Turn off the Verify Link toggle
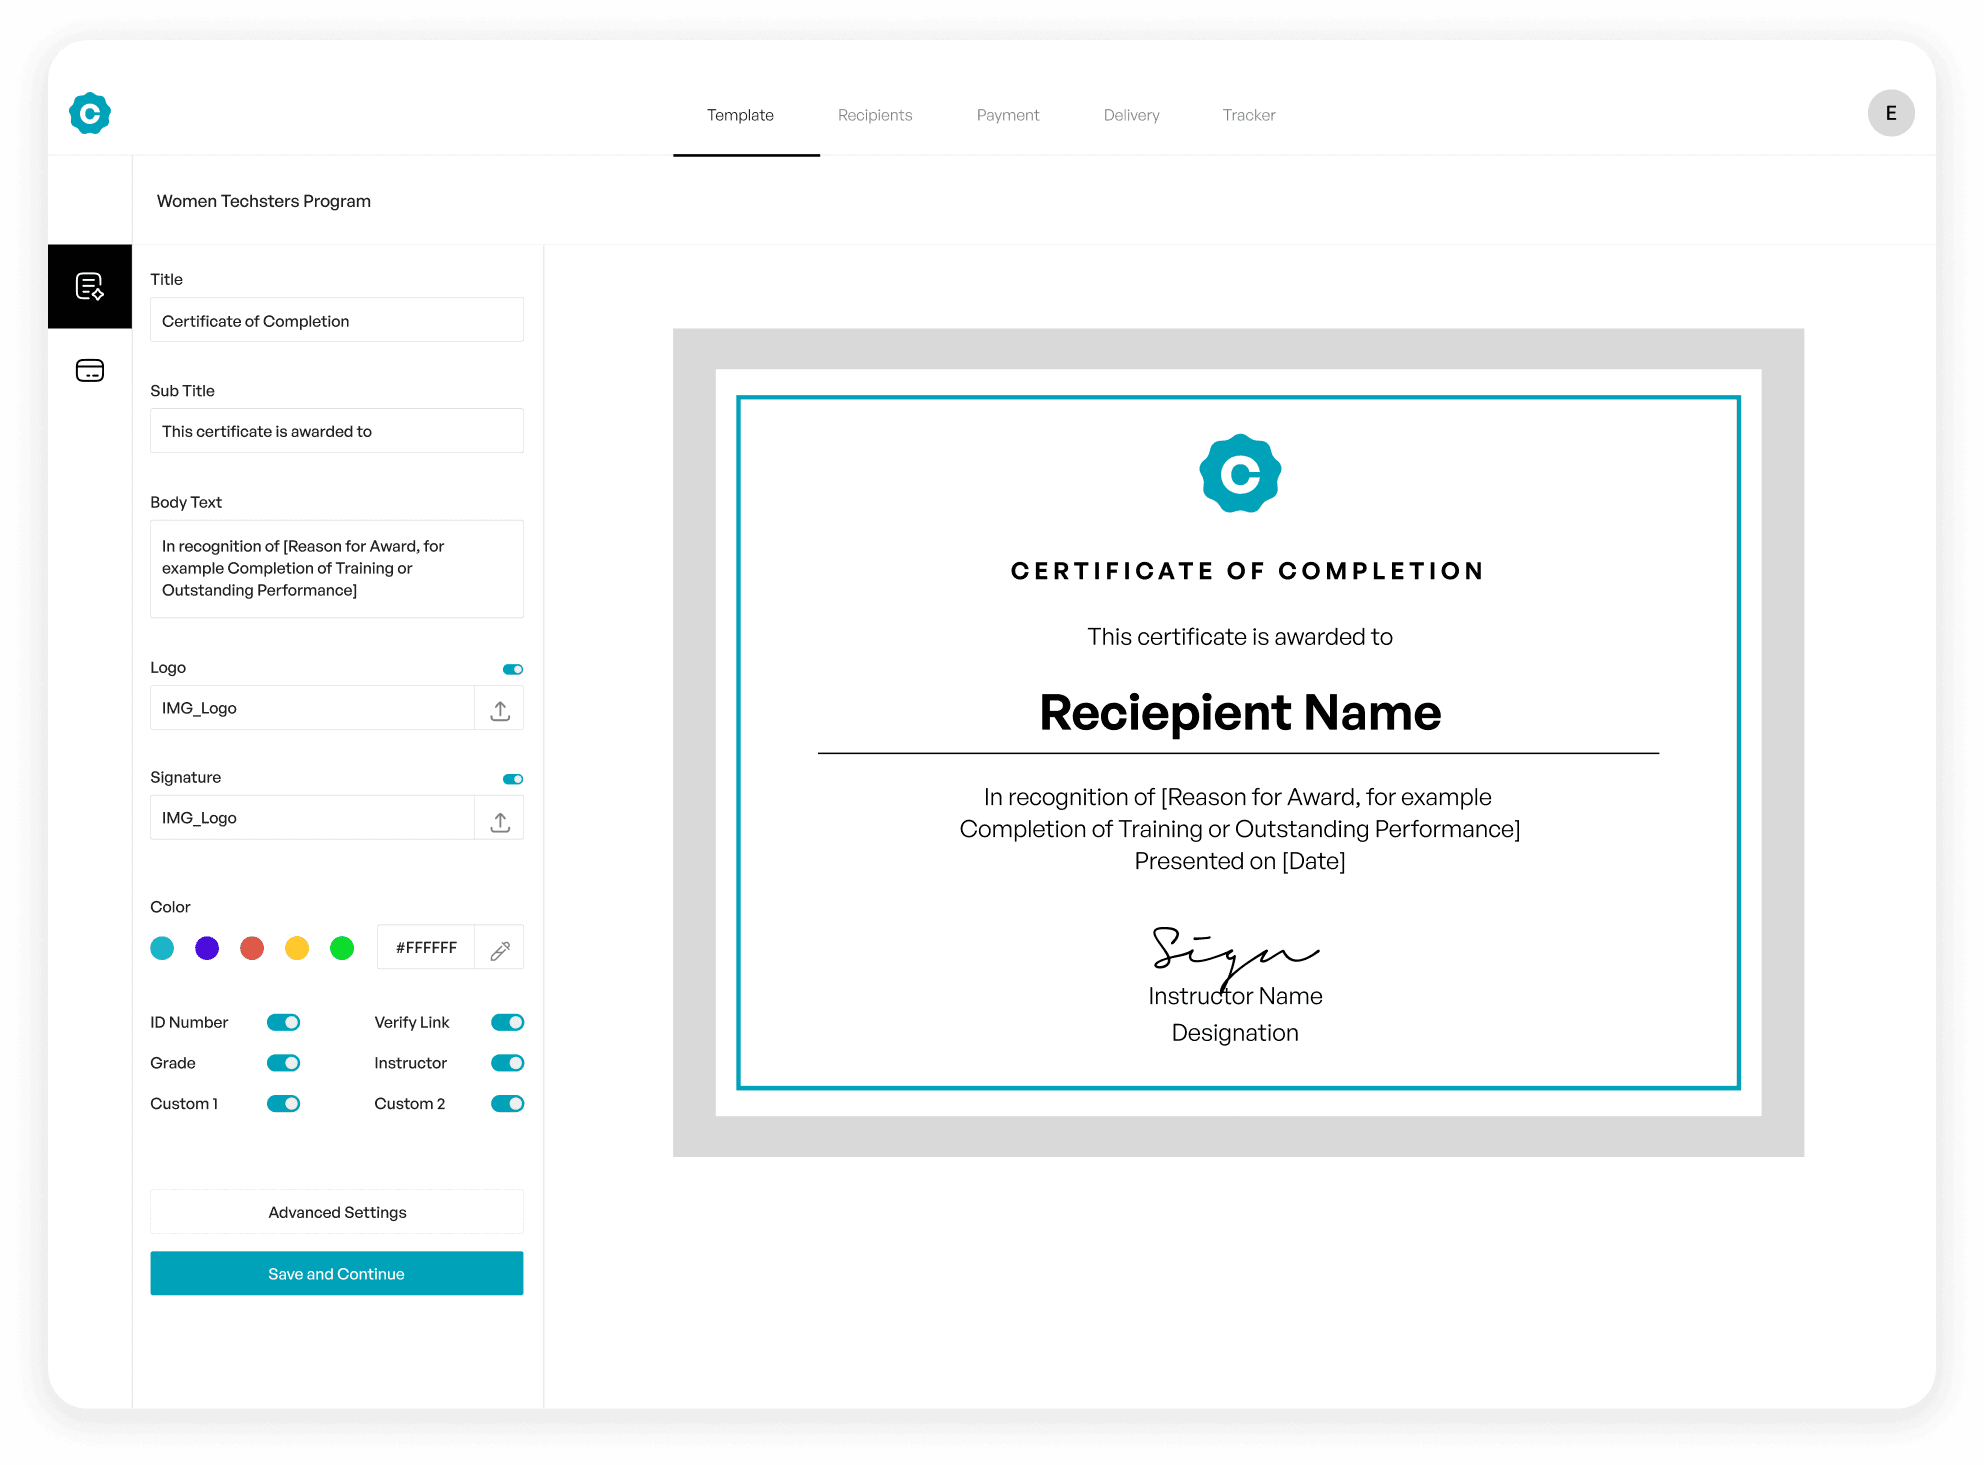Viewport: 1984px width, 1465px height. point(507,1022)
